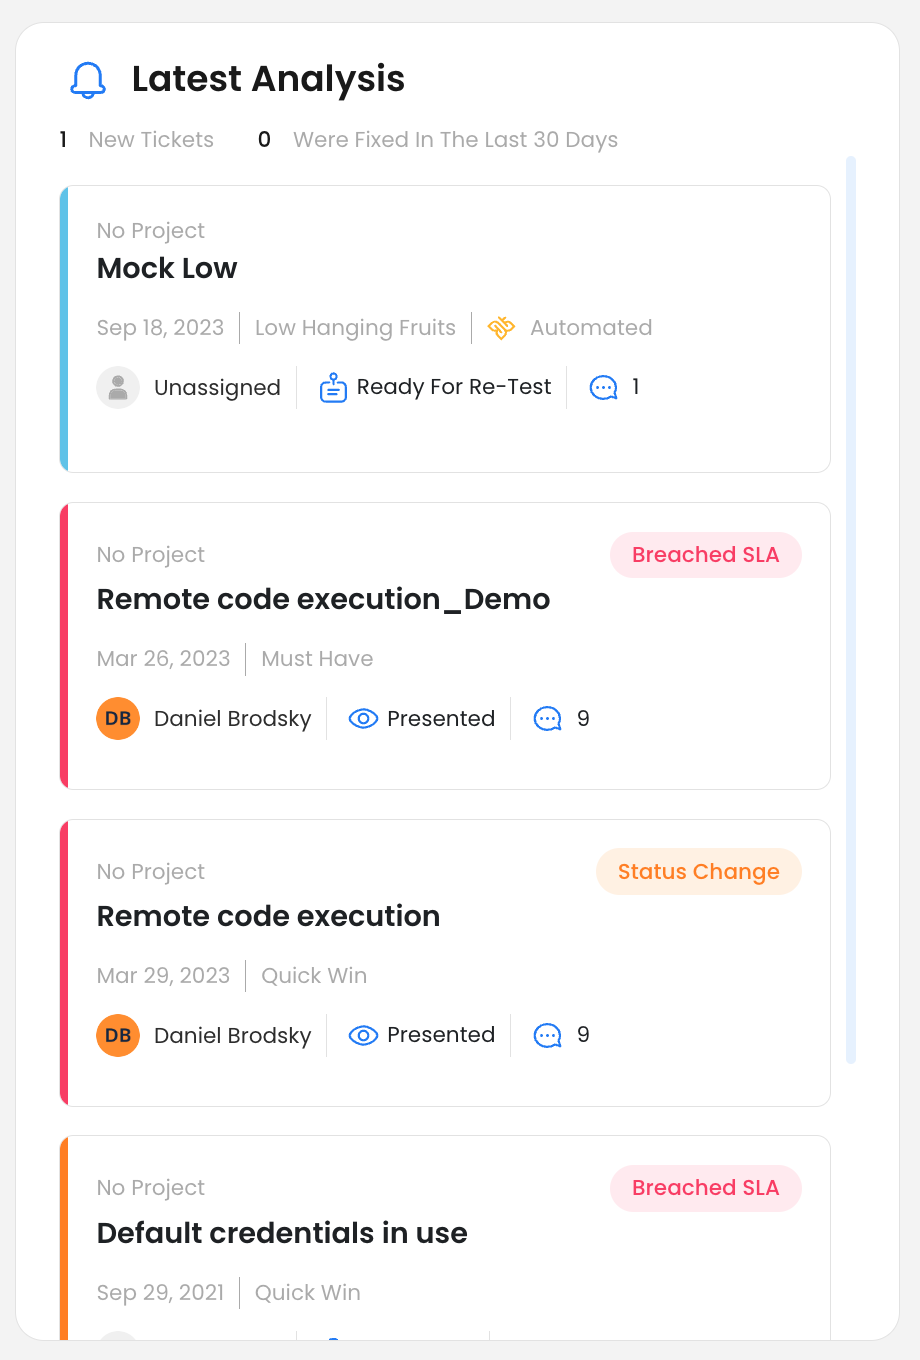Open comments bubble on Remote code execution card

tap(548, 1036)
